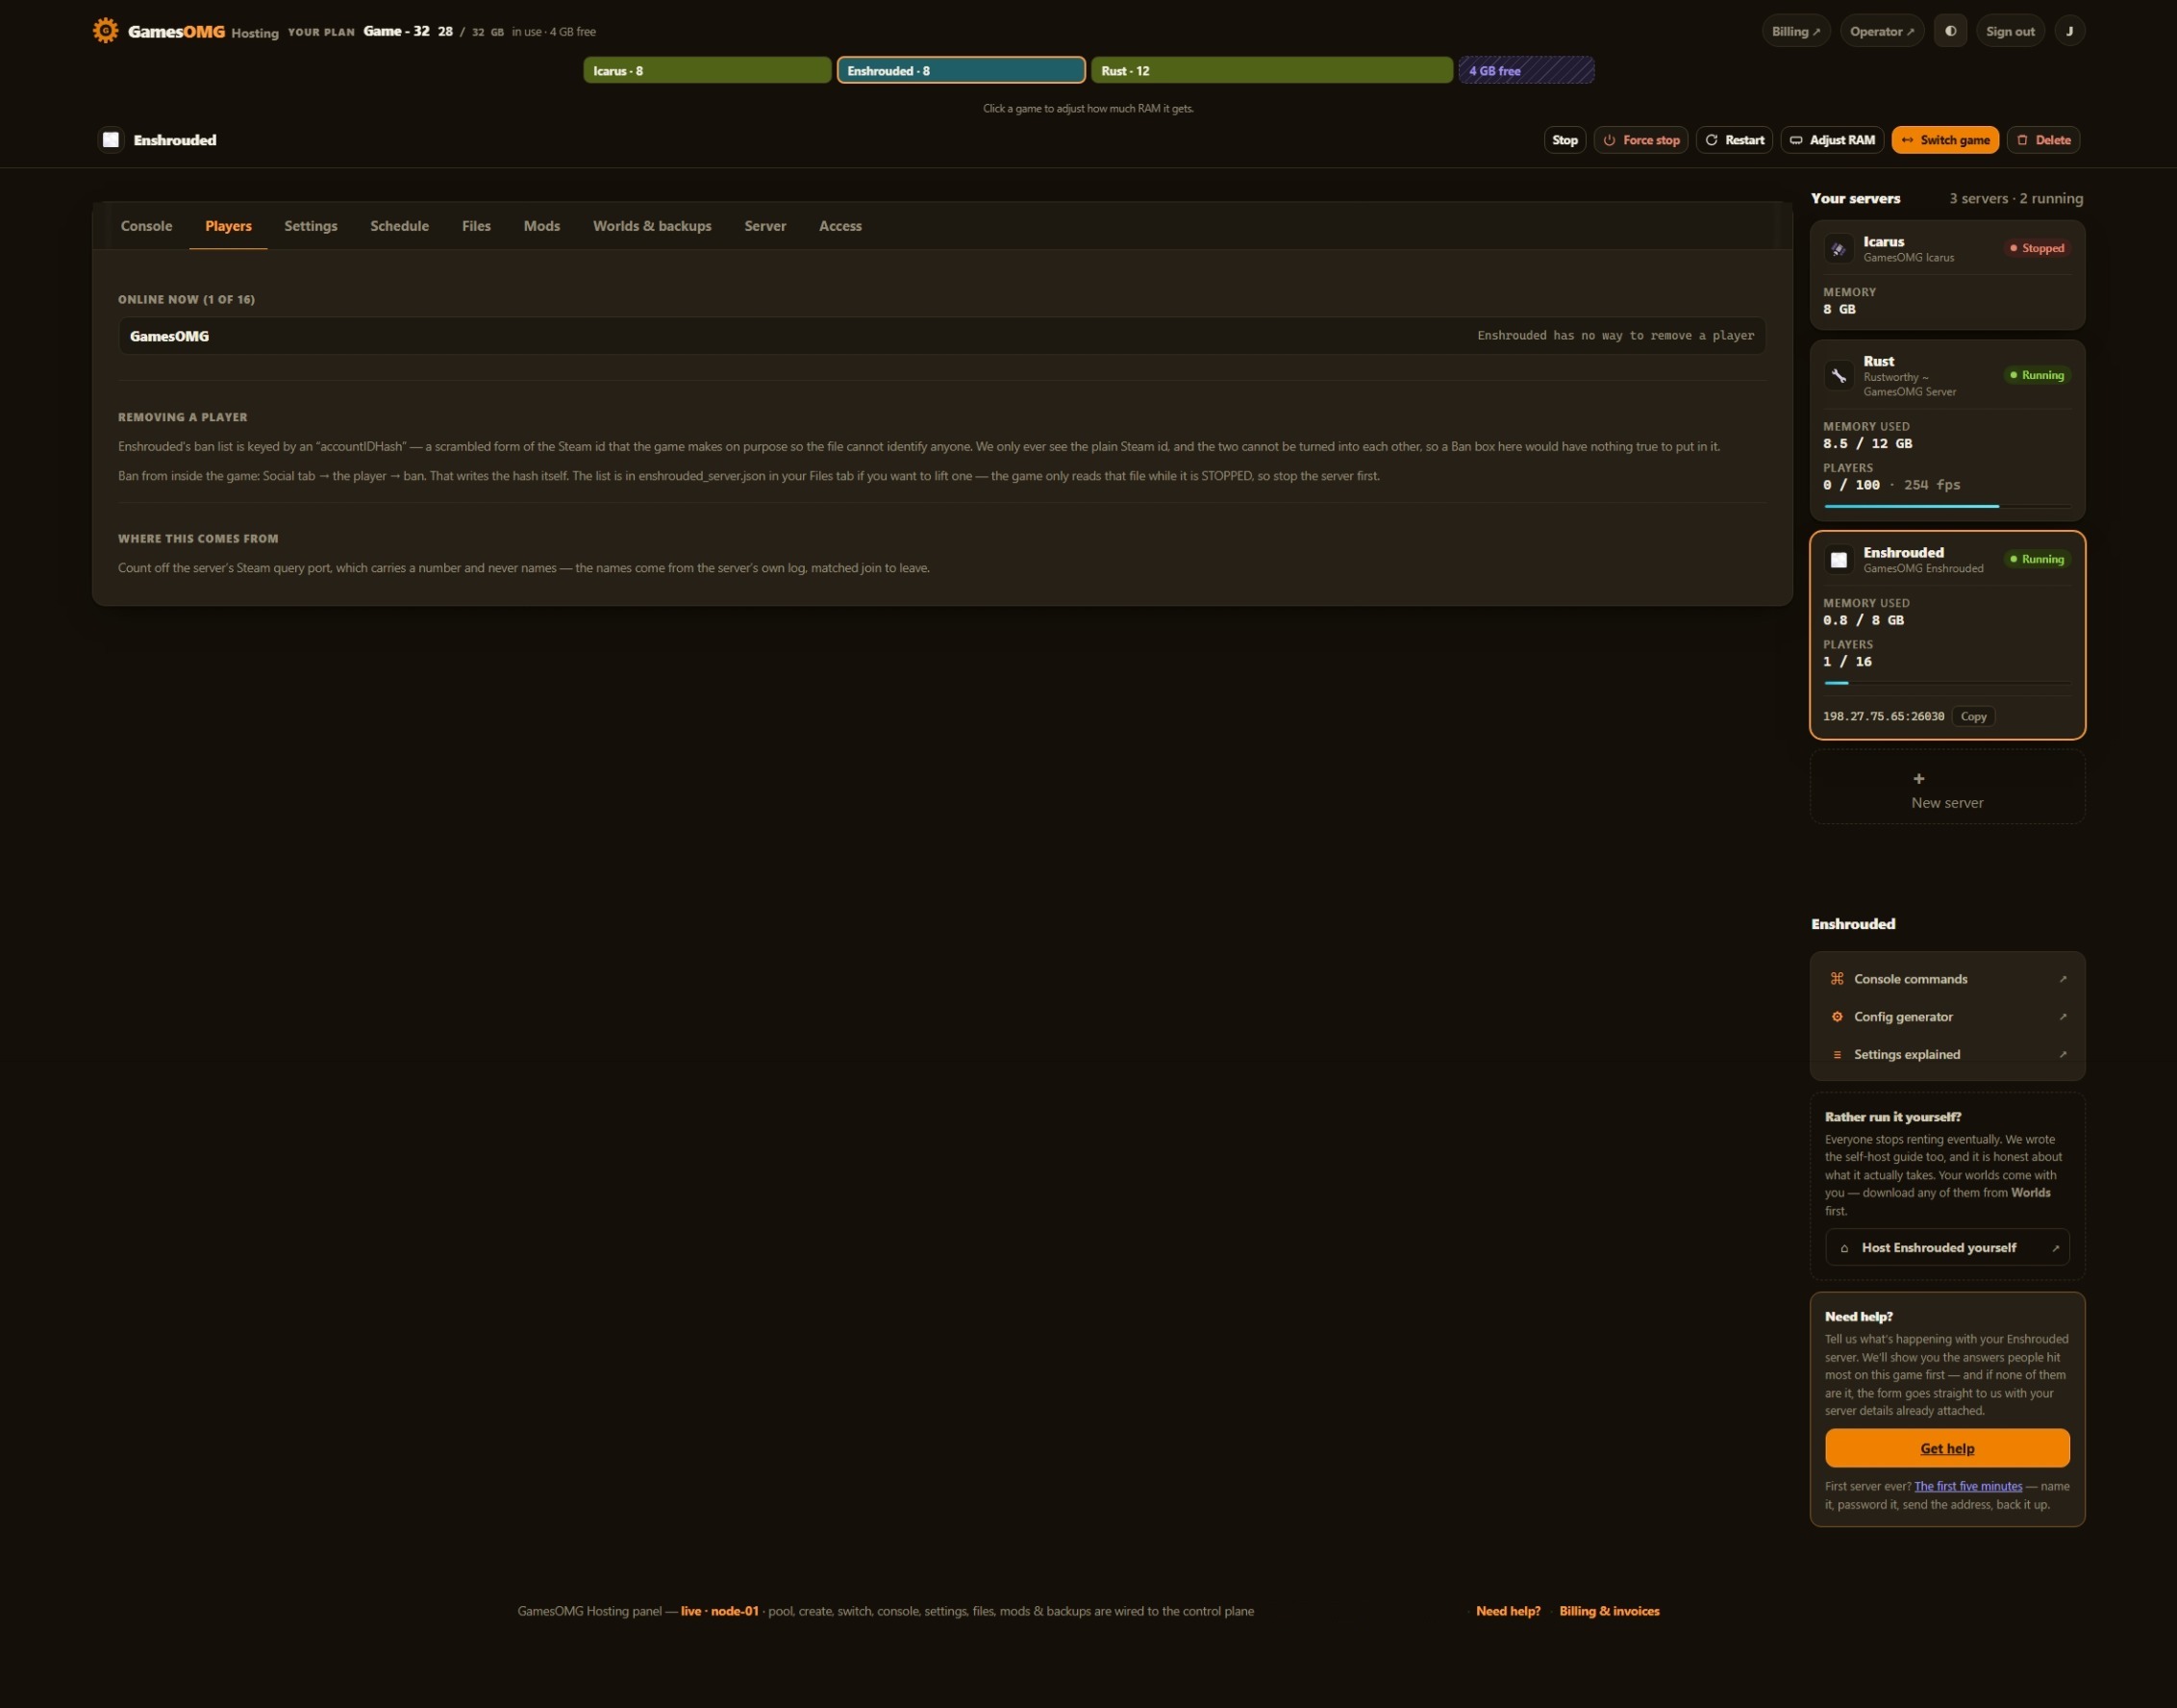2177x1708 pixels.
Task: Click the New server tile
Action: [x=1947, y=788]
